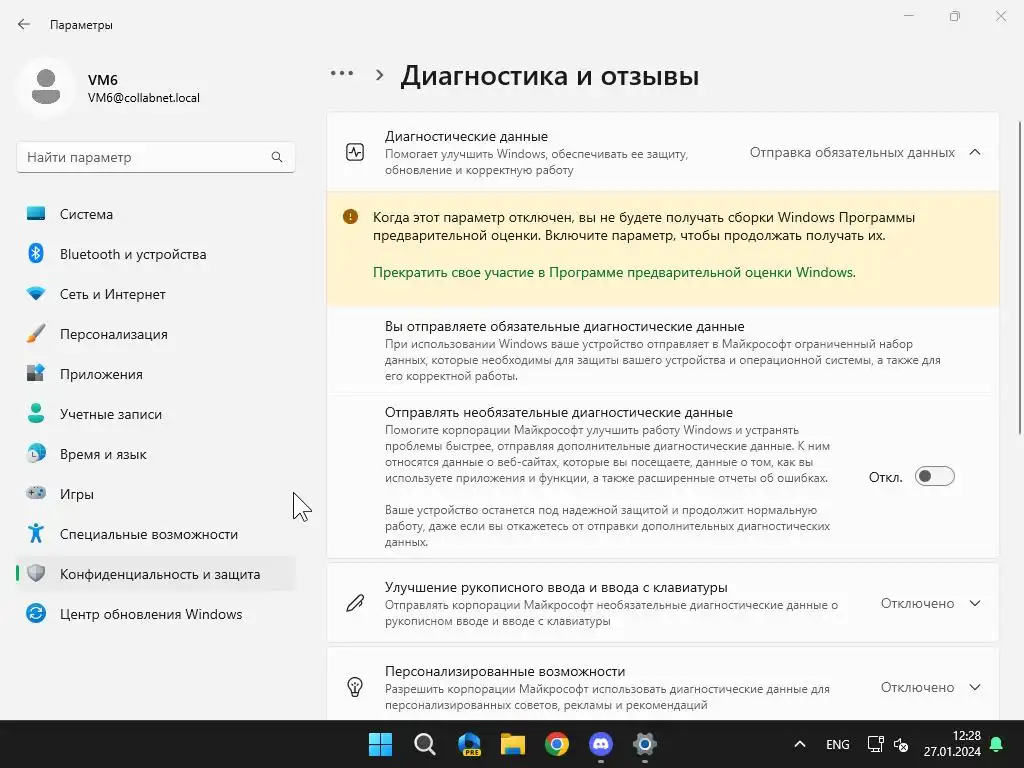Open Discord from taskbar

[x=601, y=744]
